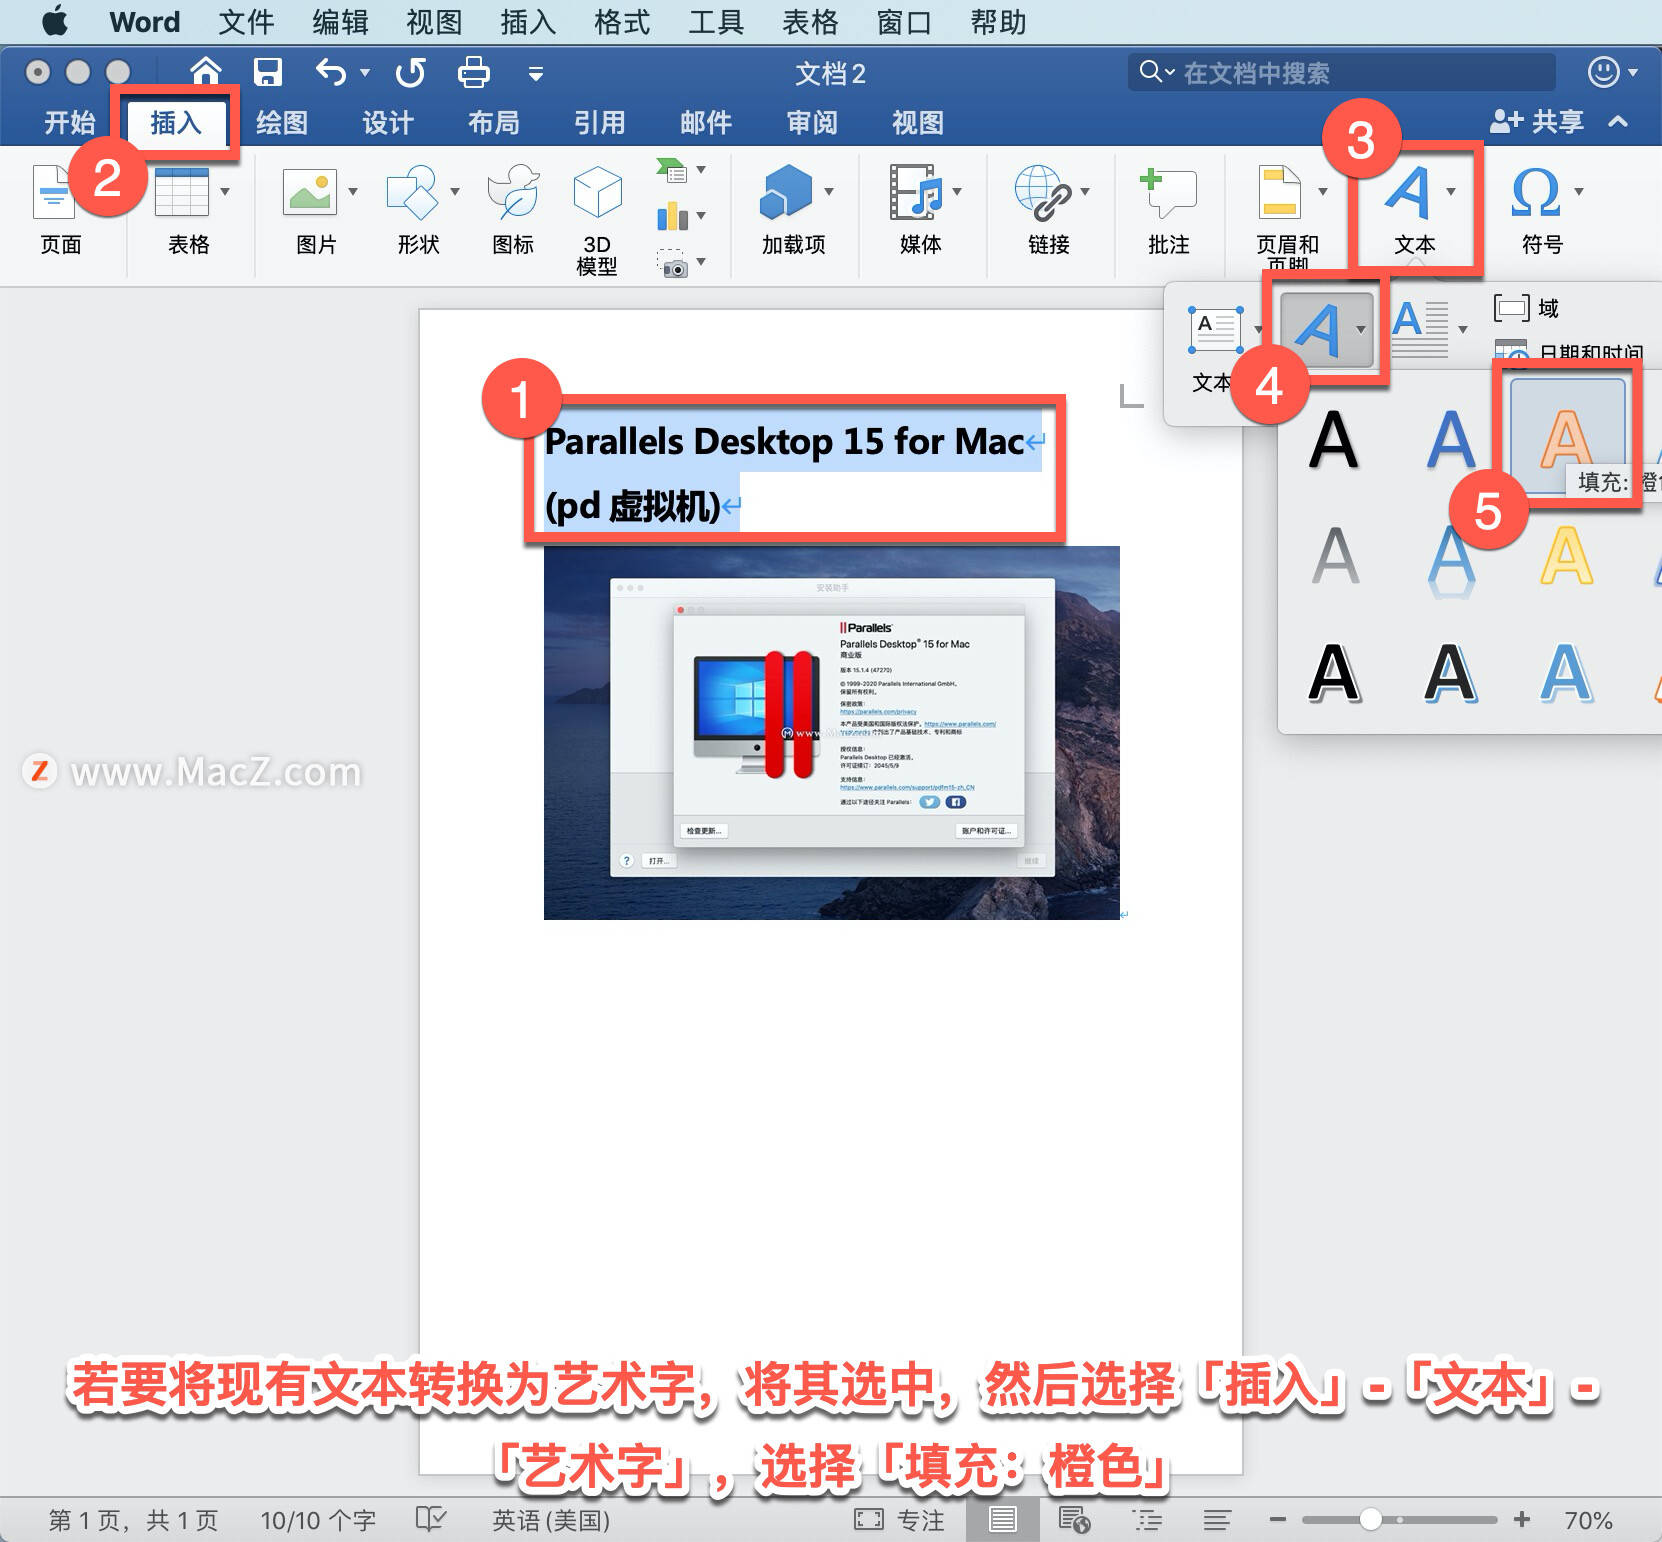The image size is (1662, 1542).
Task: Click the feedback smiley icon
Action: [x=1603, y=72]
